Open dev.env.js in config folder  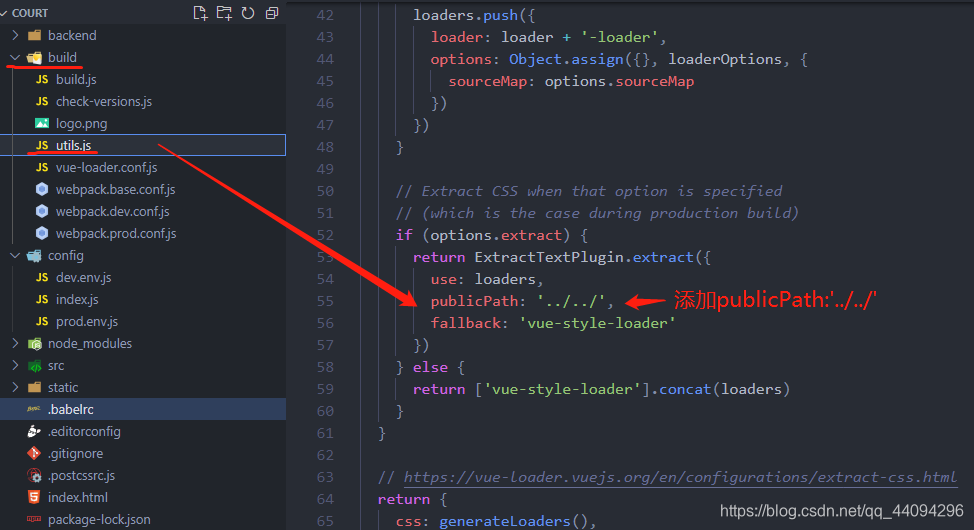click(x=83, y=278)
